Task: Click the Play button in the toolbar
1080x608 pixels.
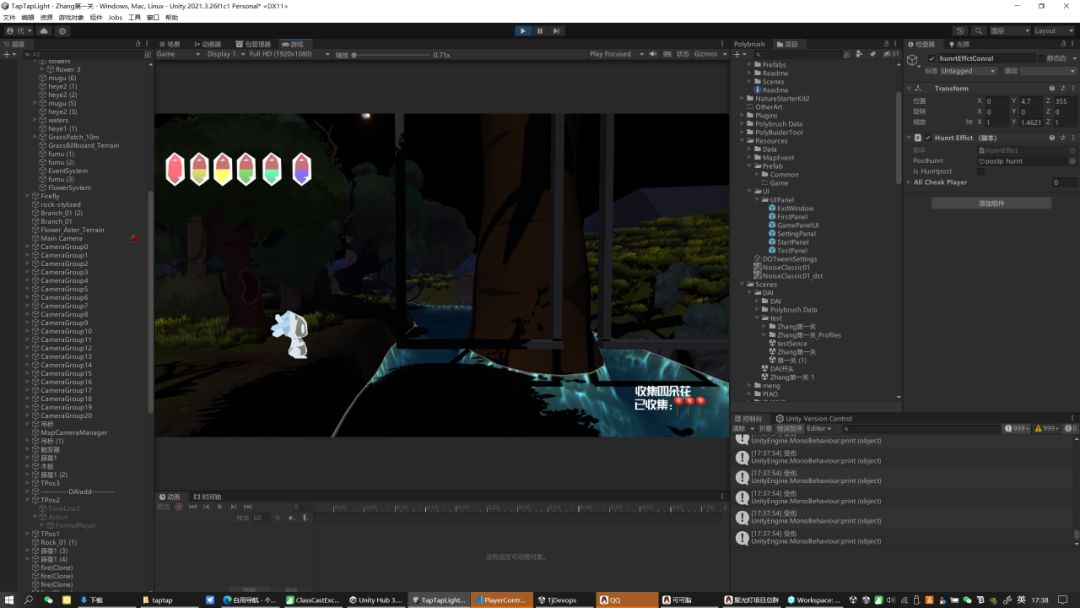Action: click(522, 31)
